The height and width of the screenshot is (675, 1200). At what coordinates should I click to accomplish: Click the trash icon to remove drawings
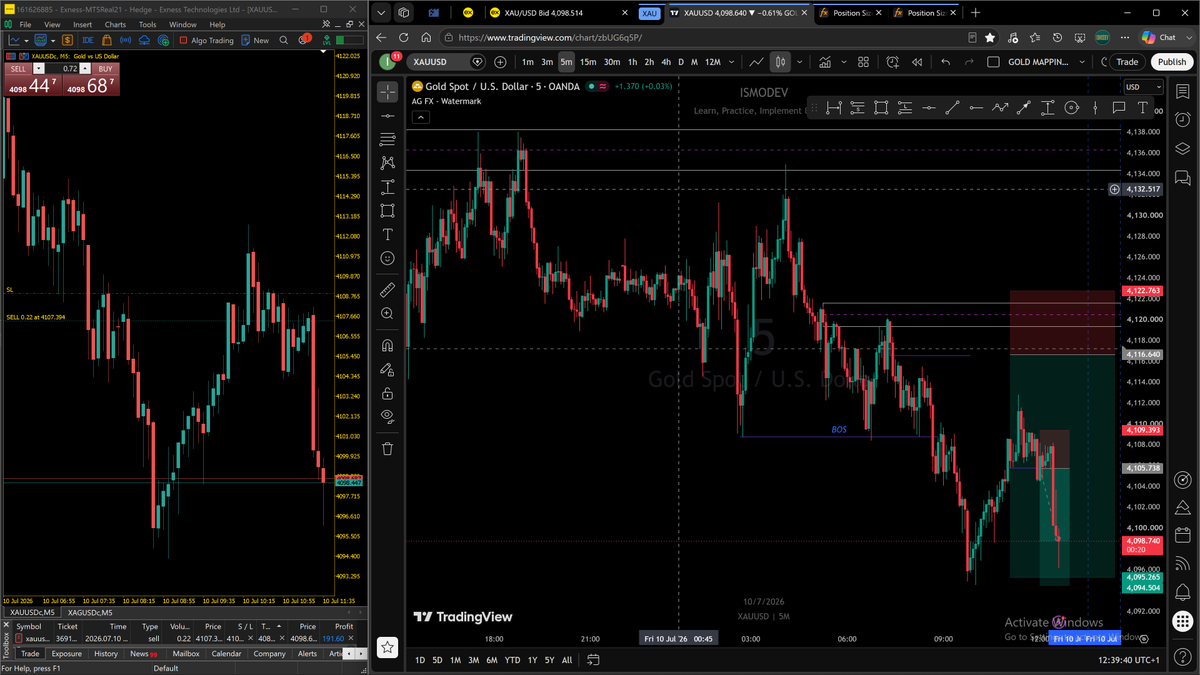tap(387, 449)
